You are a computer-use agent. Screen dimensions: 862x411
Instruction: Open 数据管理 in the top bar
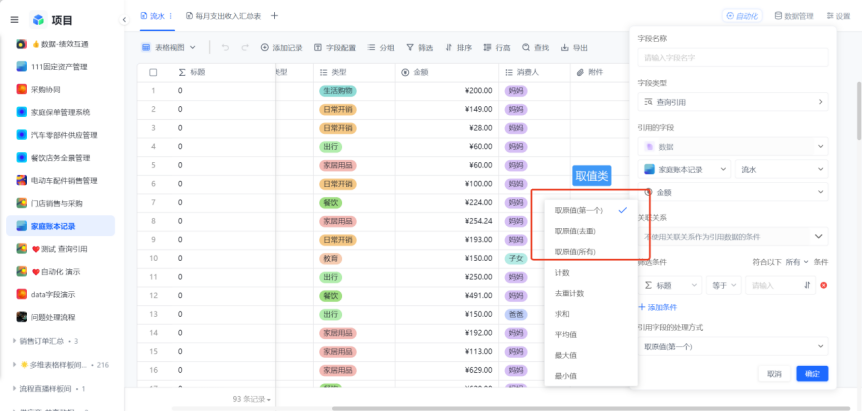[793, 16]
